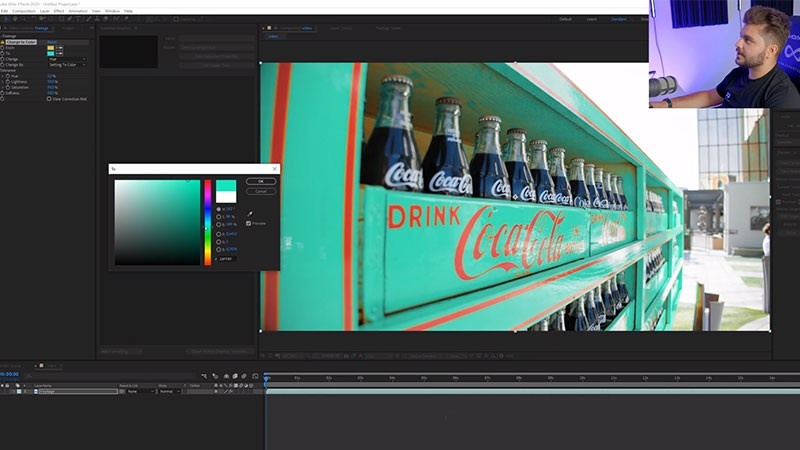
Task: Uncheck Preview in color picker
Action: click(x=249, y=223)
